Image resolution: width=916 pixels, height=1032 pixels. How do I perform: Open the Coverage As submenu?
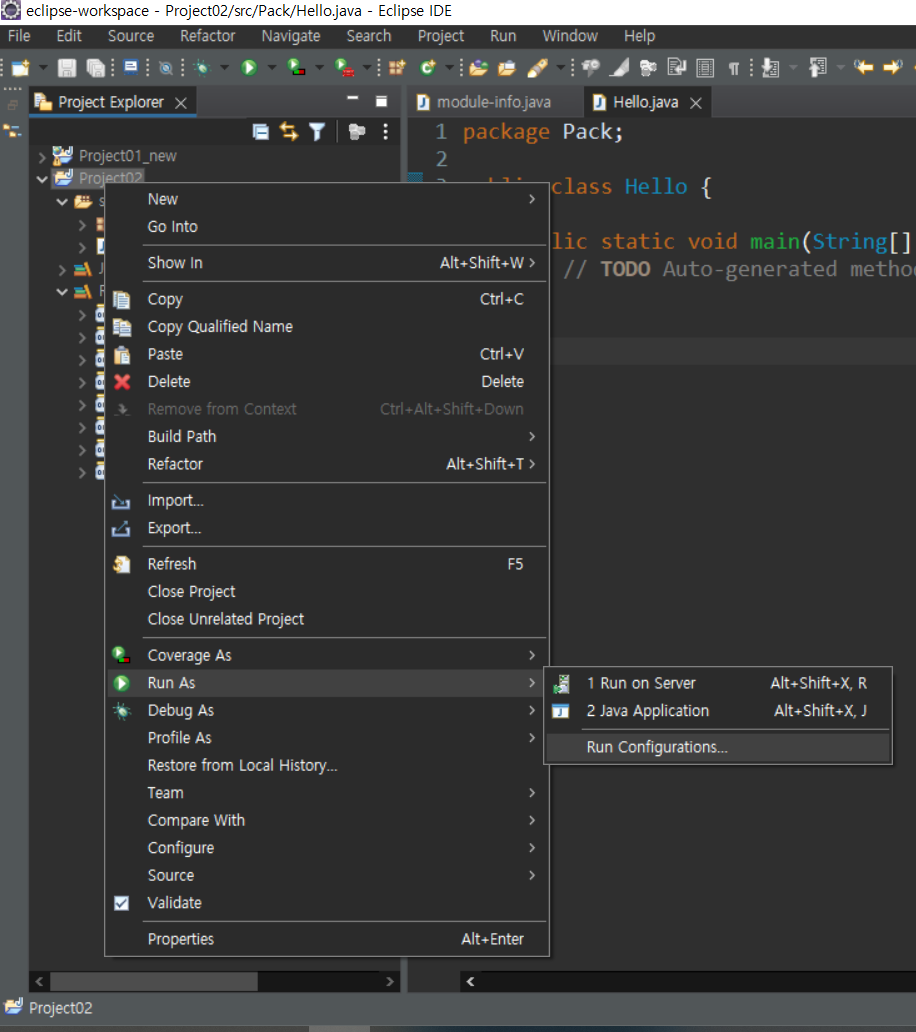pyautogui.click(x=327, y=656)
